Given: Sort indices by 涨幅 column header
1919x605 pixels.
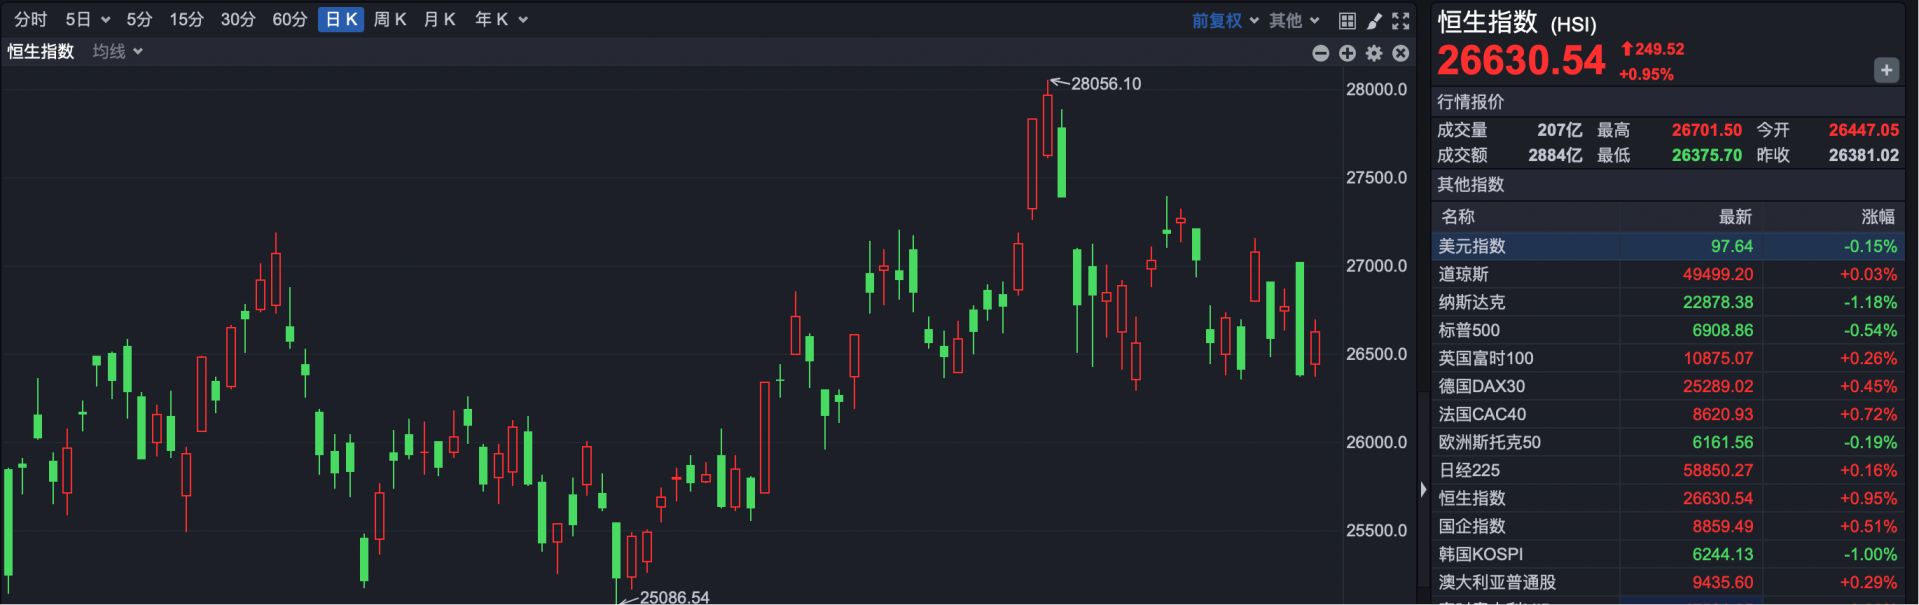Looking at the screenshot, I should (x=1877, y=217).
